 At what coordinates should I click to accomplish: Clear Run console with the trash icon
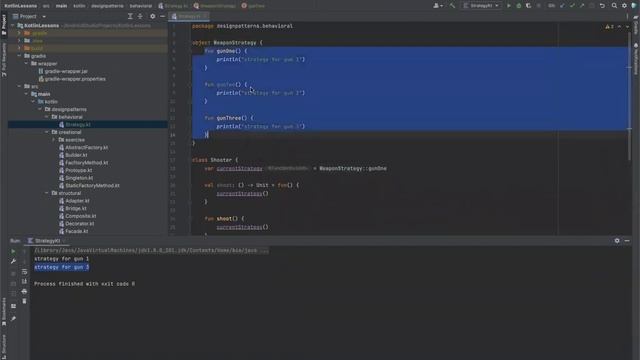point(24,301)
